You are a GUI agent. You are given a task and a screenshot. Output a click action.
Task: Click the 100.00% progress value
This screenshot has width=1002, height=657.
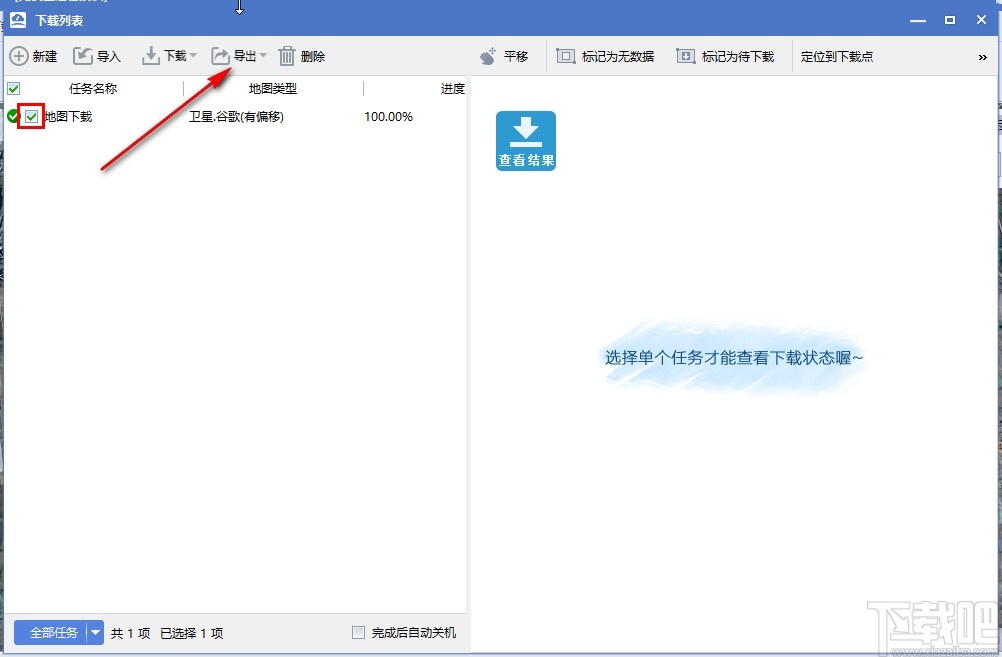tap(388, 116)
